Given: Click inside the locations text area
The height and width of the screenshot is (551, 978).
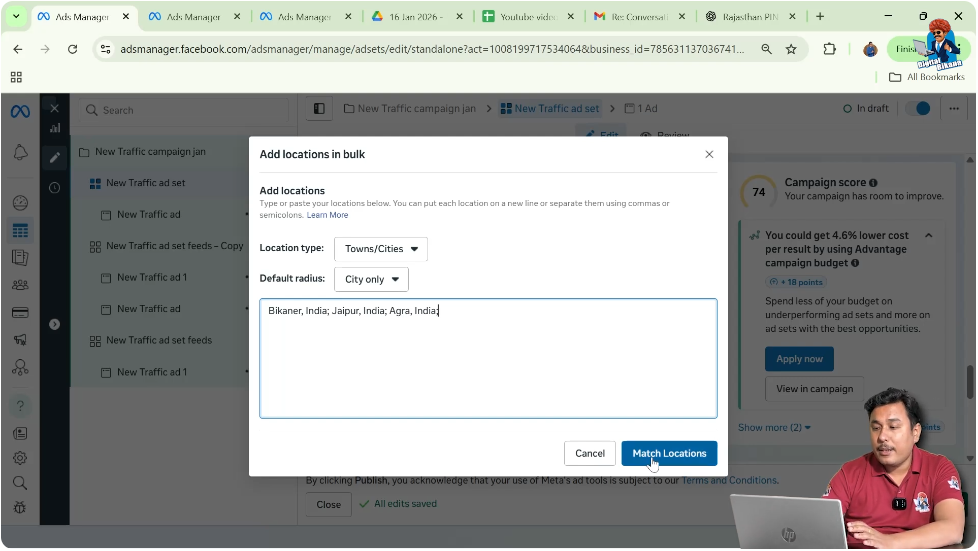Looking at the screenshot, I should click(x=488, y=358).
